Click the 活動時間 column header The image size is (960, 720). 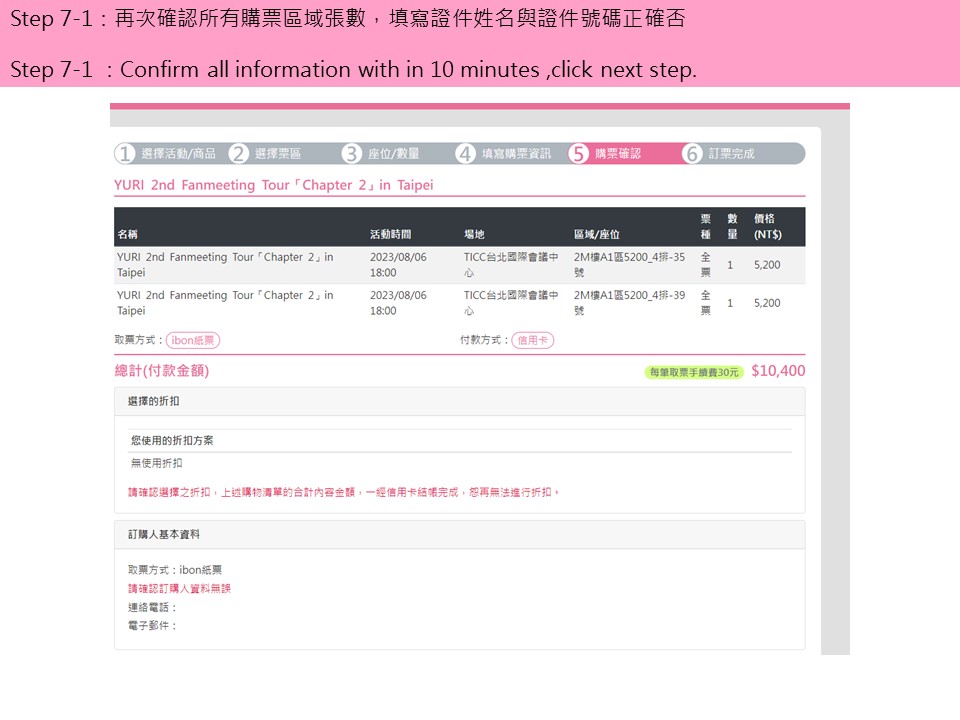(390, 235)
